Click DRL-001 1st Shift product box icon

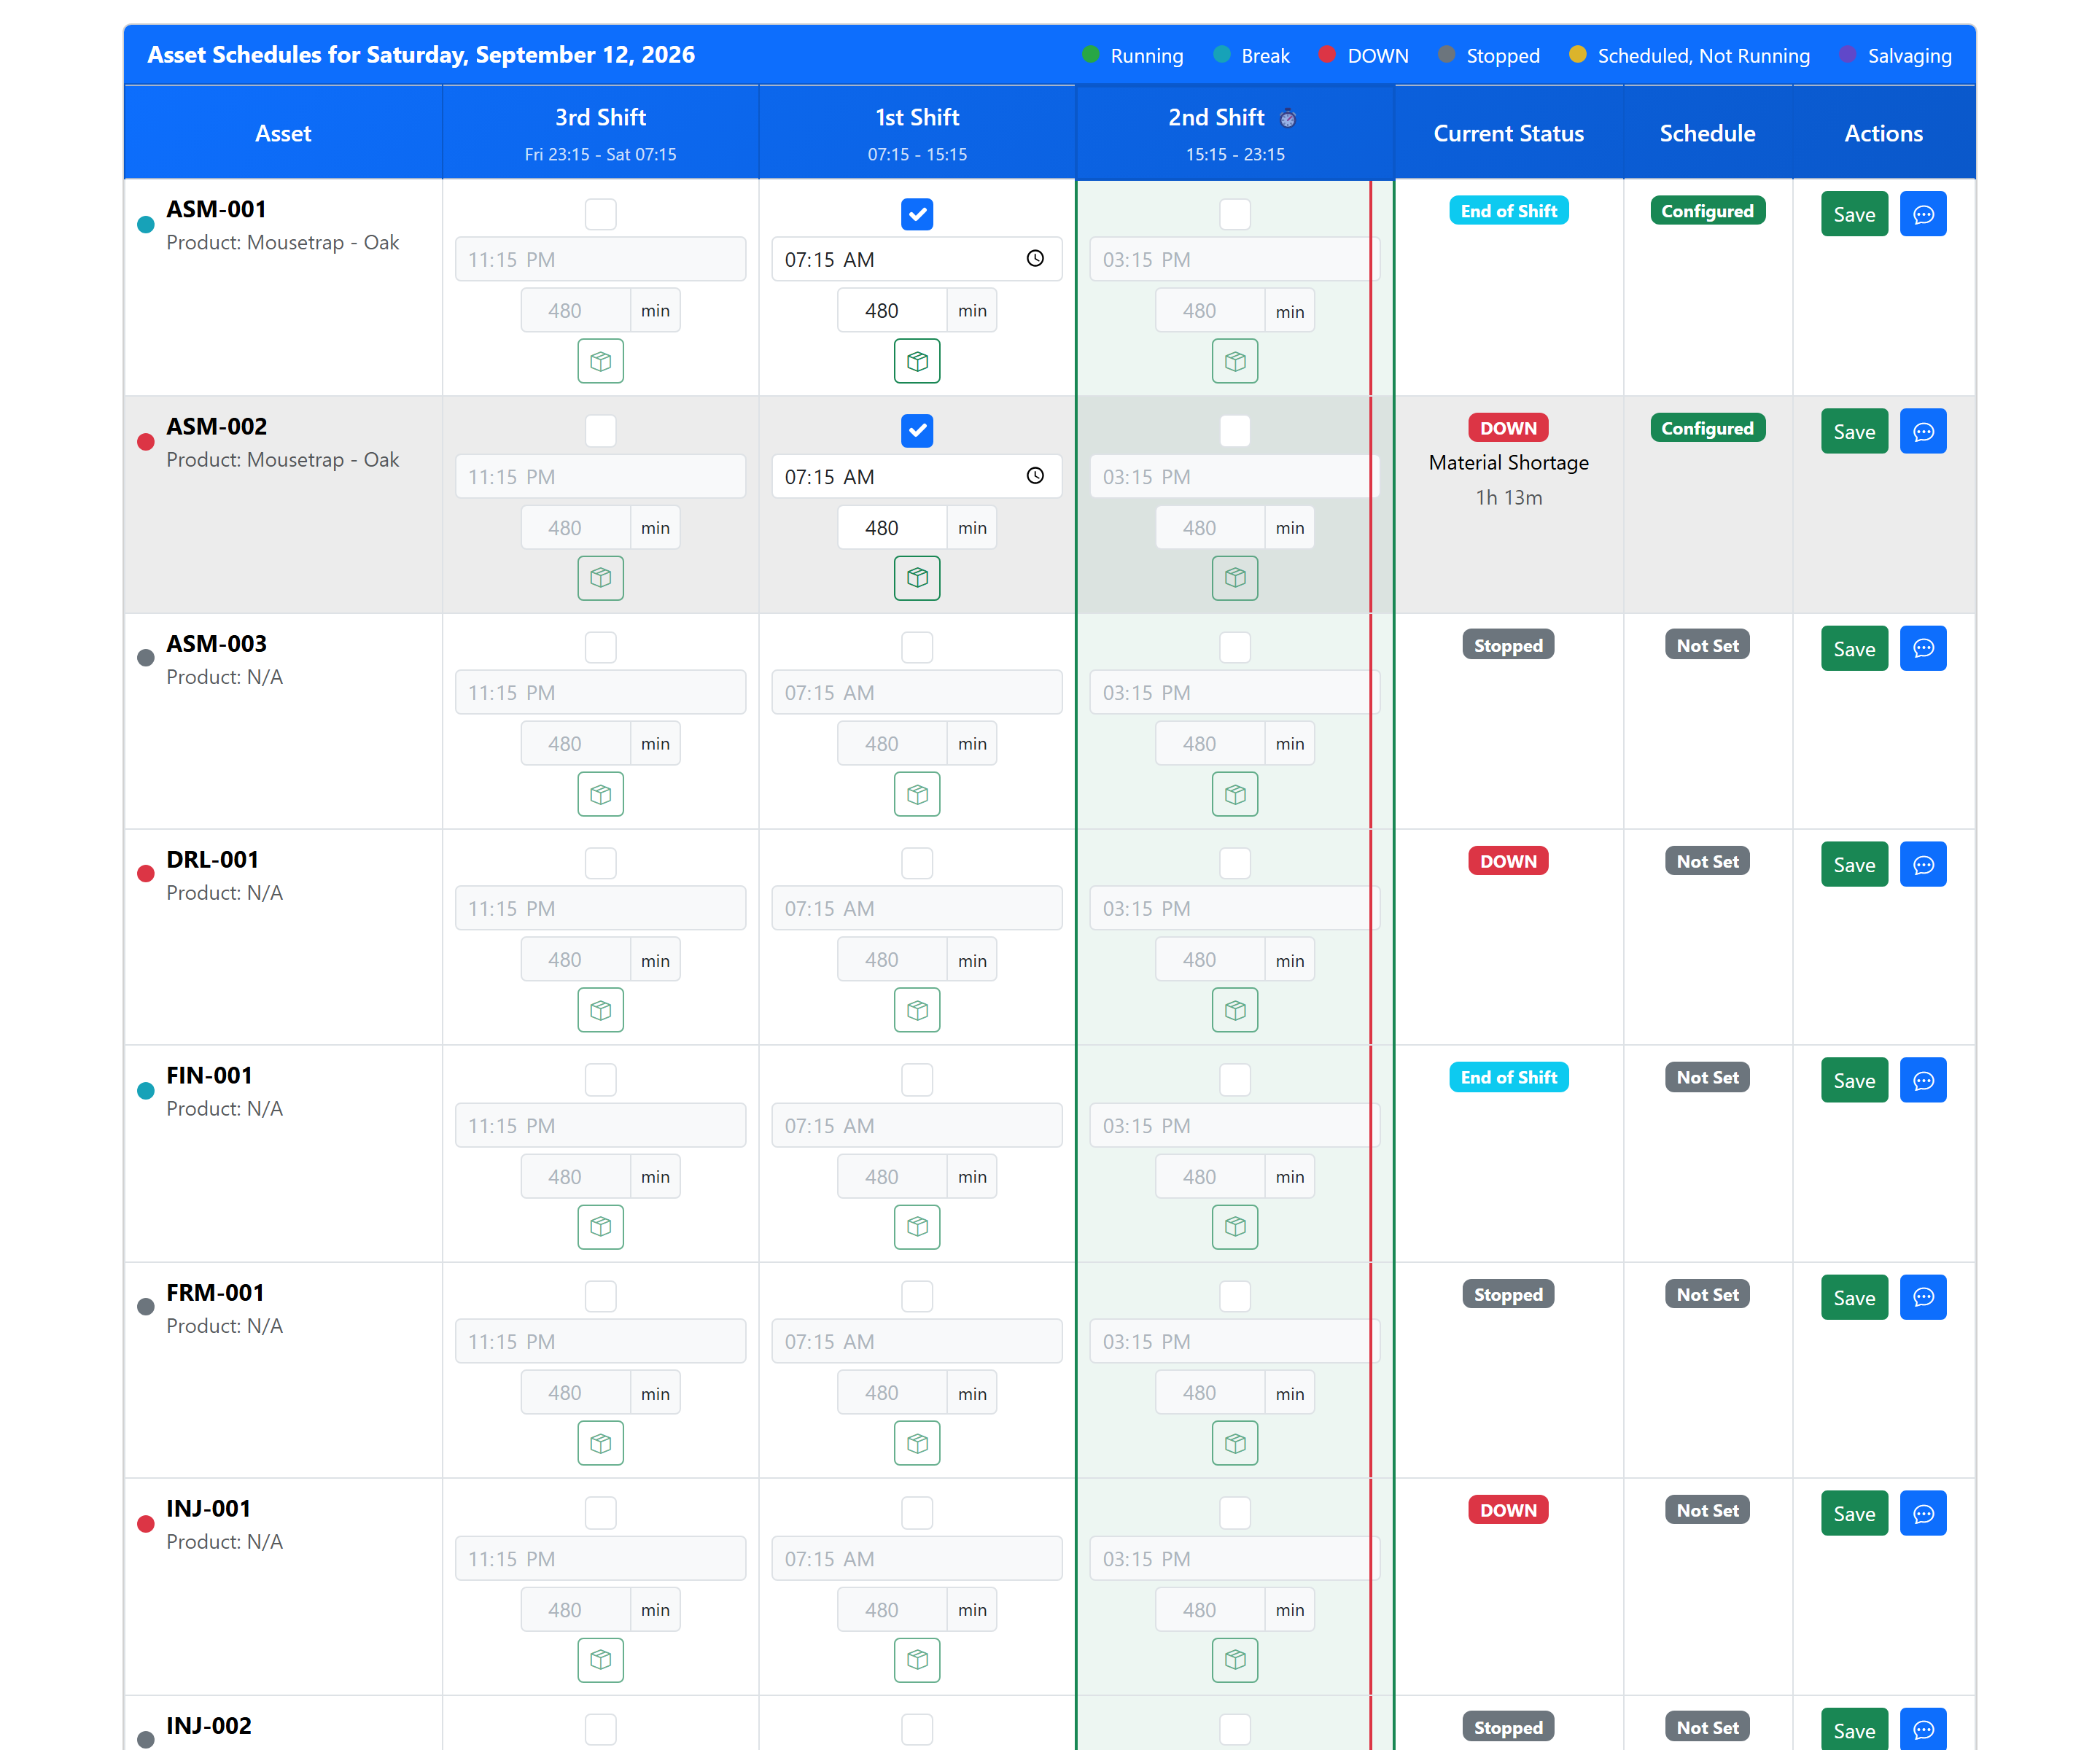point(917,1010)
